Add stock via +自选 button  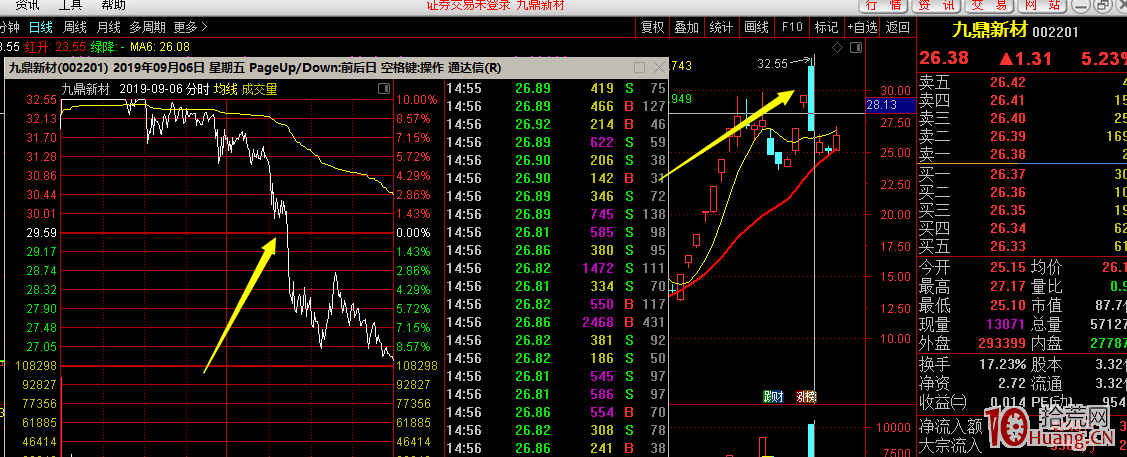862,27
